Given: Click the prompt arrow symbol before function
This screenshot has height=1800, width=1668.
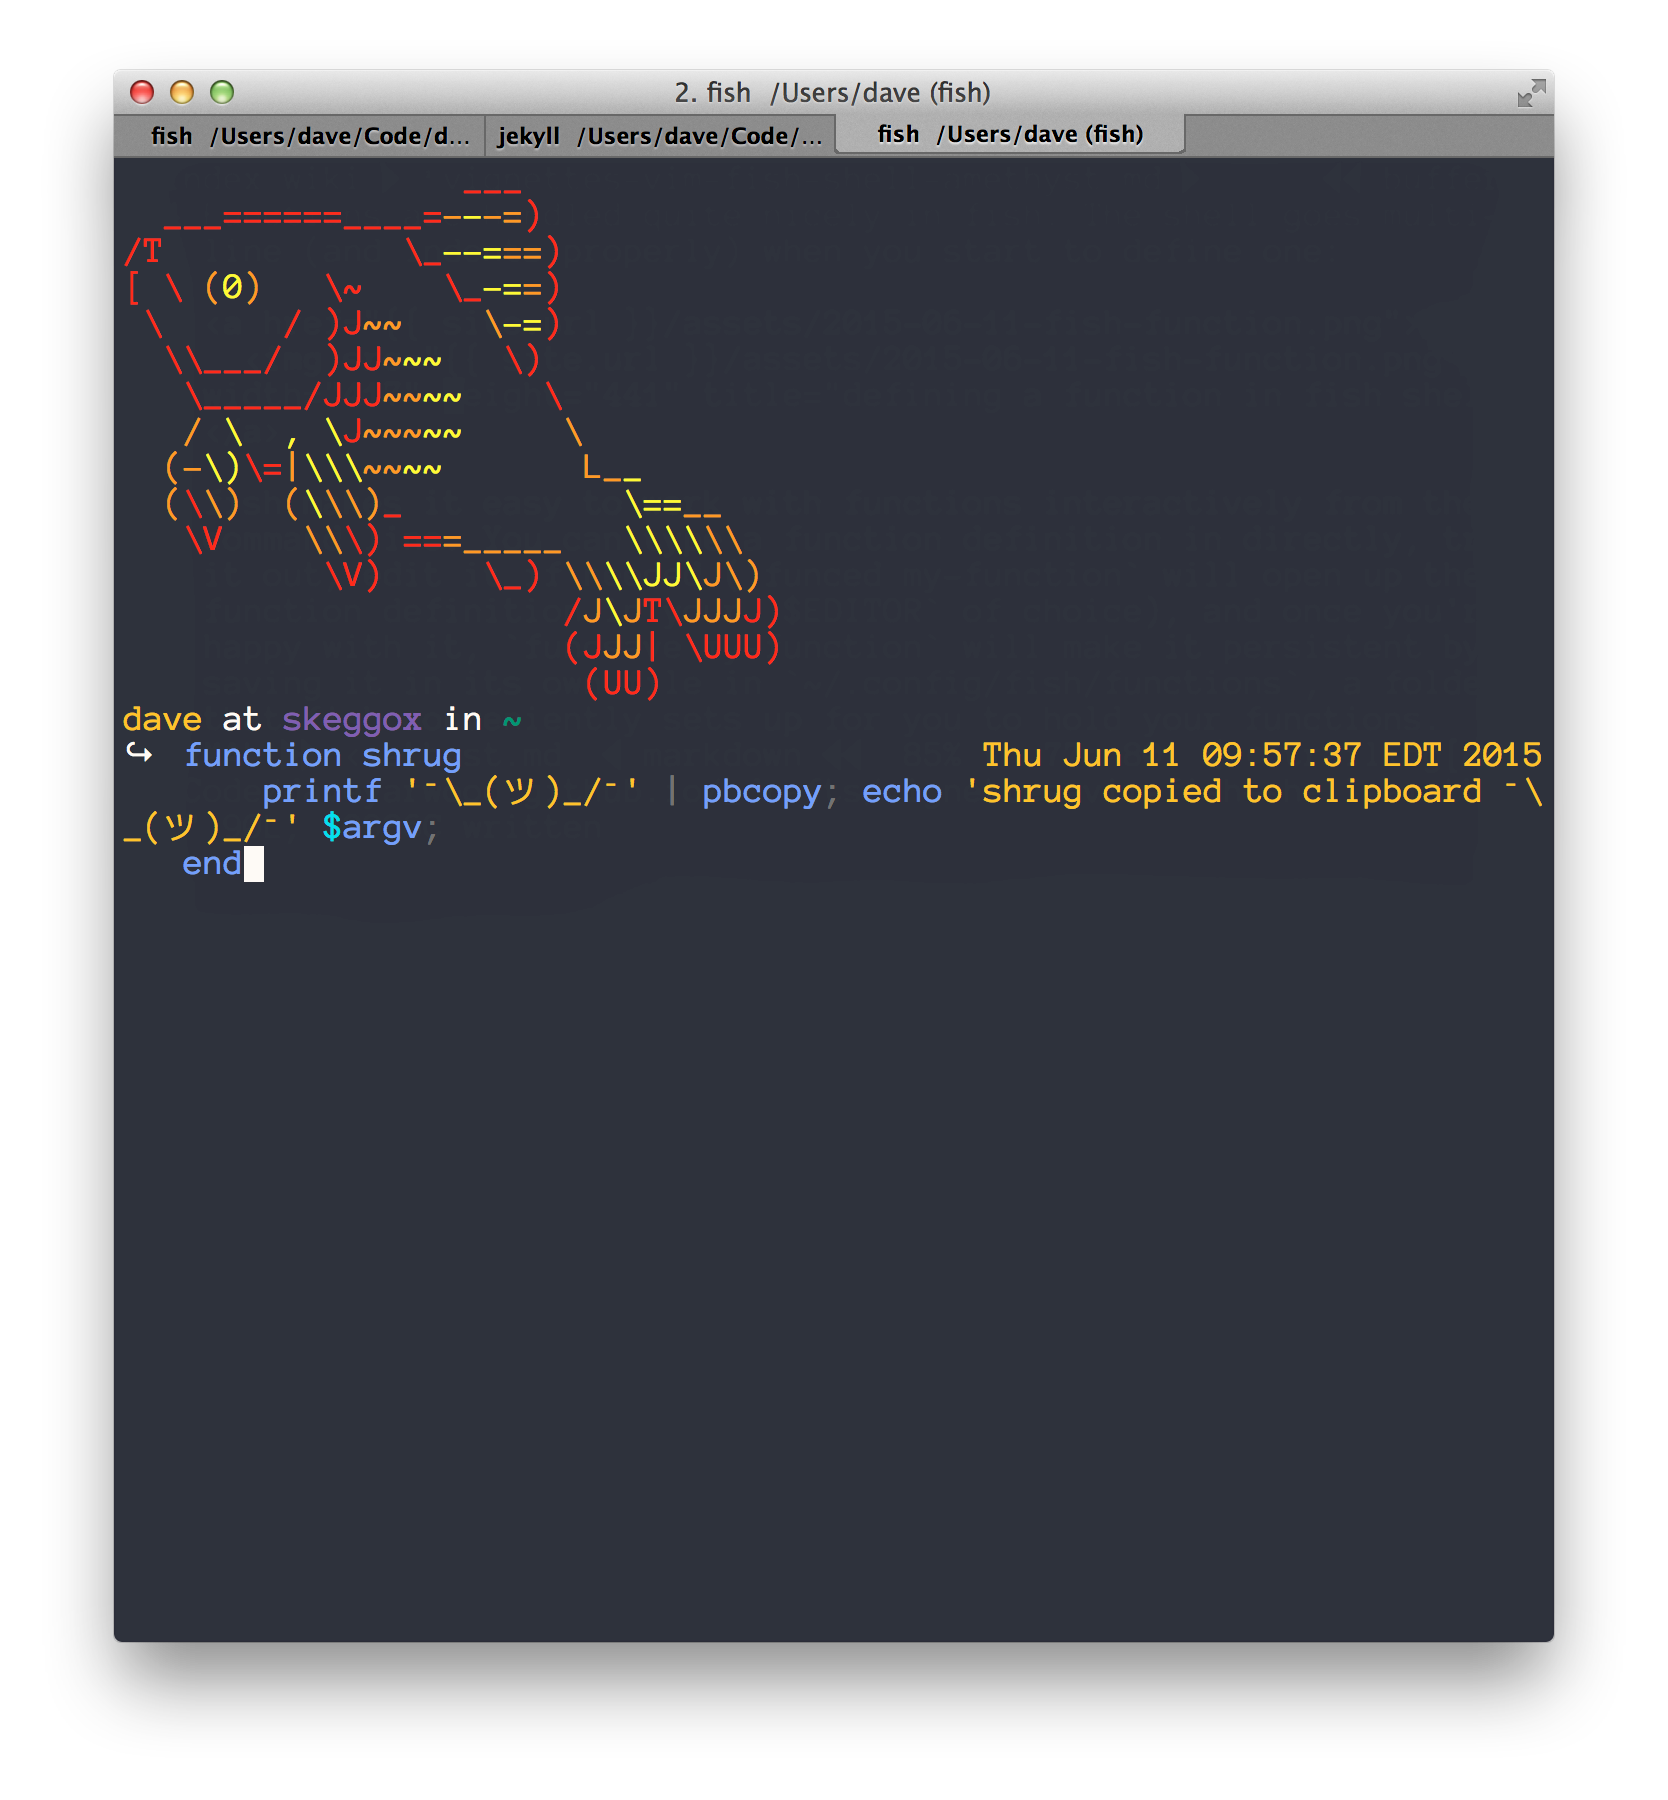Looking at the screenshot, I should tap(139, 753).
